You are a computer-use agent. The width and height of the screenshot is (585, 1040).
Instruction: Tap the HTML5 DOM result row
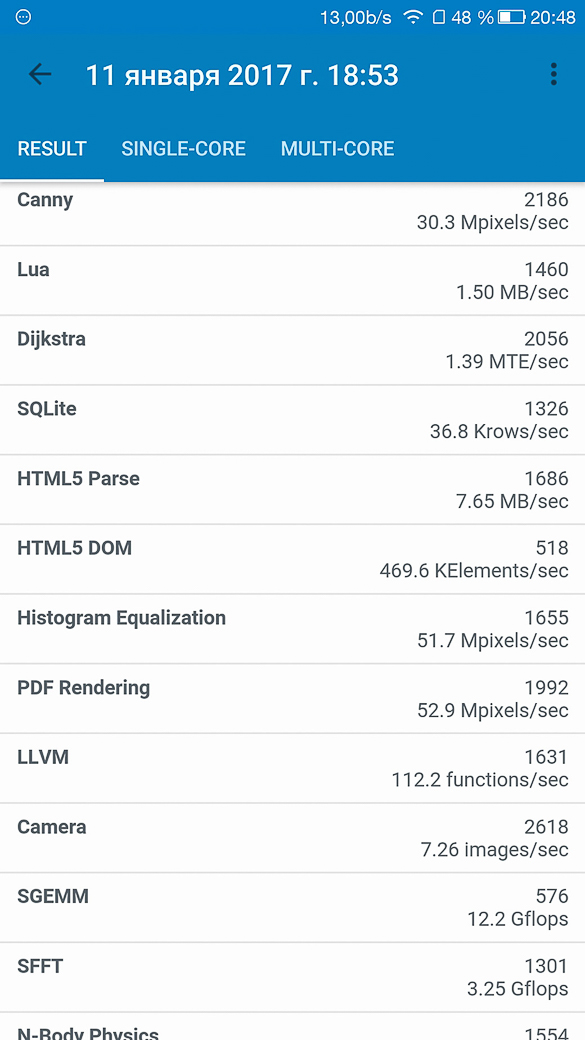click(x=292, y=559)
